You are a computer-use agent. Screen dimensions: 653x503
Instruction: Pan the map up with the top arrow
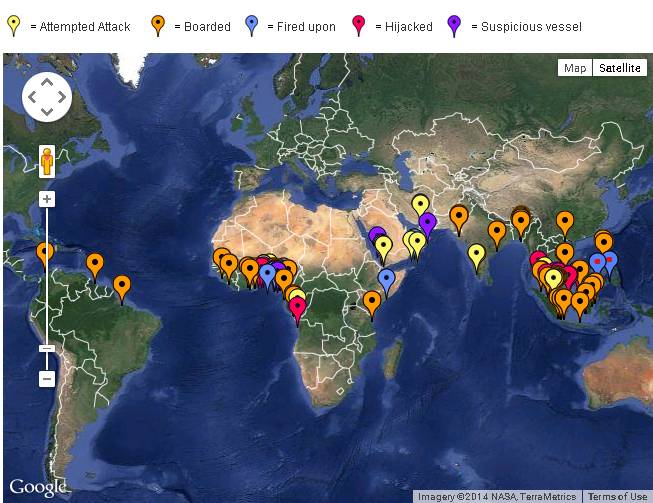[x=47, y=83]
